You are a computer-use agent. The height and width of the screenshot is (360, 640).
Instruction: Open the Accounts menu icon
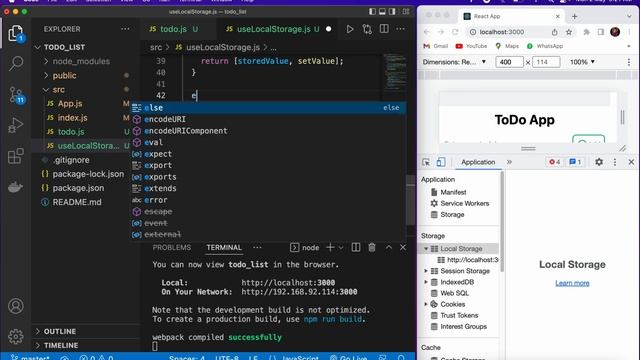[16, 306]
